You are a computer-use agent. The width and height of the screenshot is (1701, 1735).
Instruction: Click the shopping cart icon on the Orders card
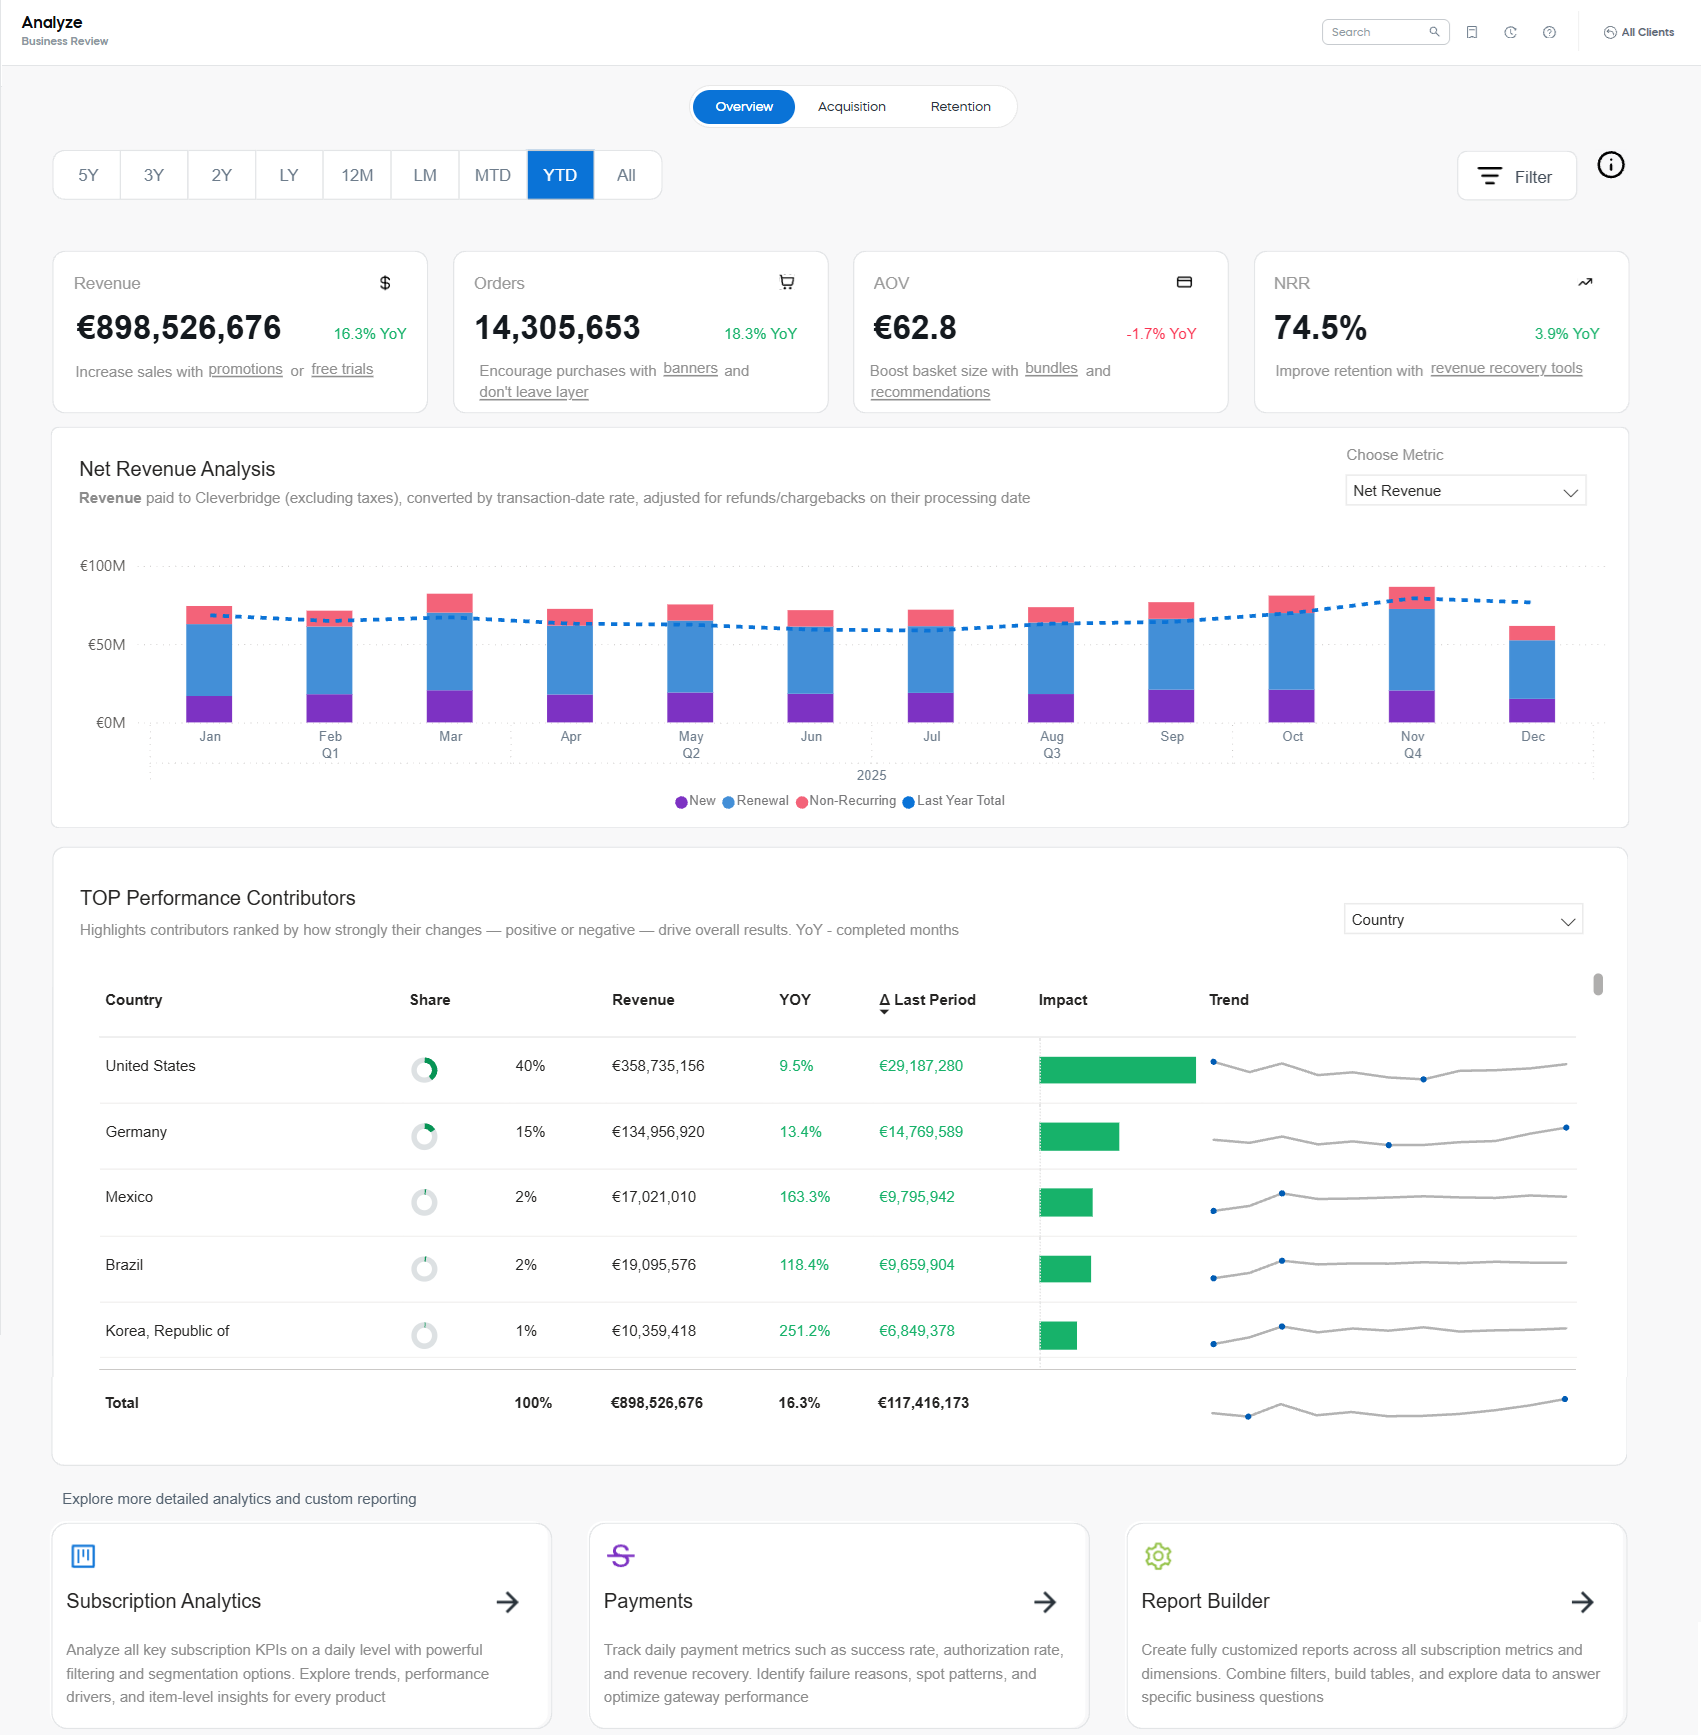click(786, 282)
